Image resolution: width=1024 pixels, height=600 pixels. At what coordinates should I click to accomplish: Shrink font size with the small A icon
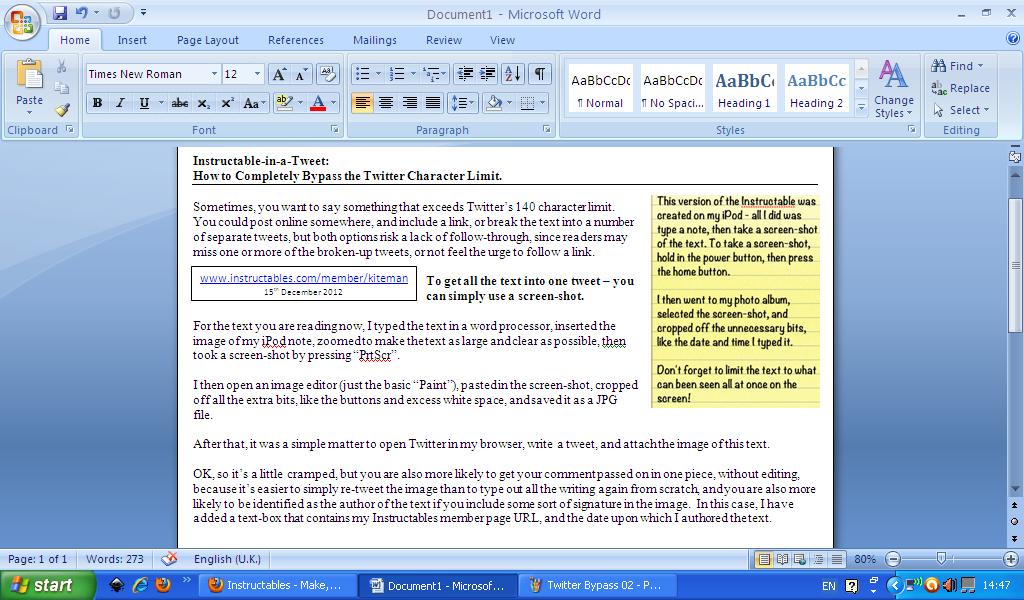[301, 74]
